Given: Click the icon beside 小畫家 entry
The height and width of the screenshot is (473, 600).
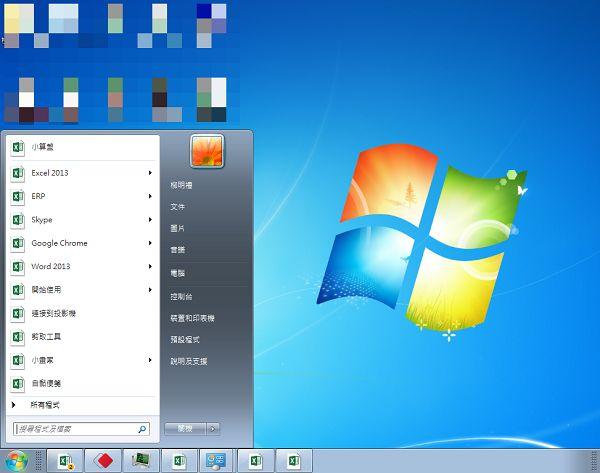Looking at the screenshot, I should pyautogui.click(x=18, y=360).
